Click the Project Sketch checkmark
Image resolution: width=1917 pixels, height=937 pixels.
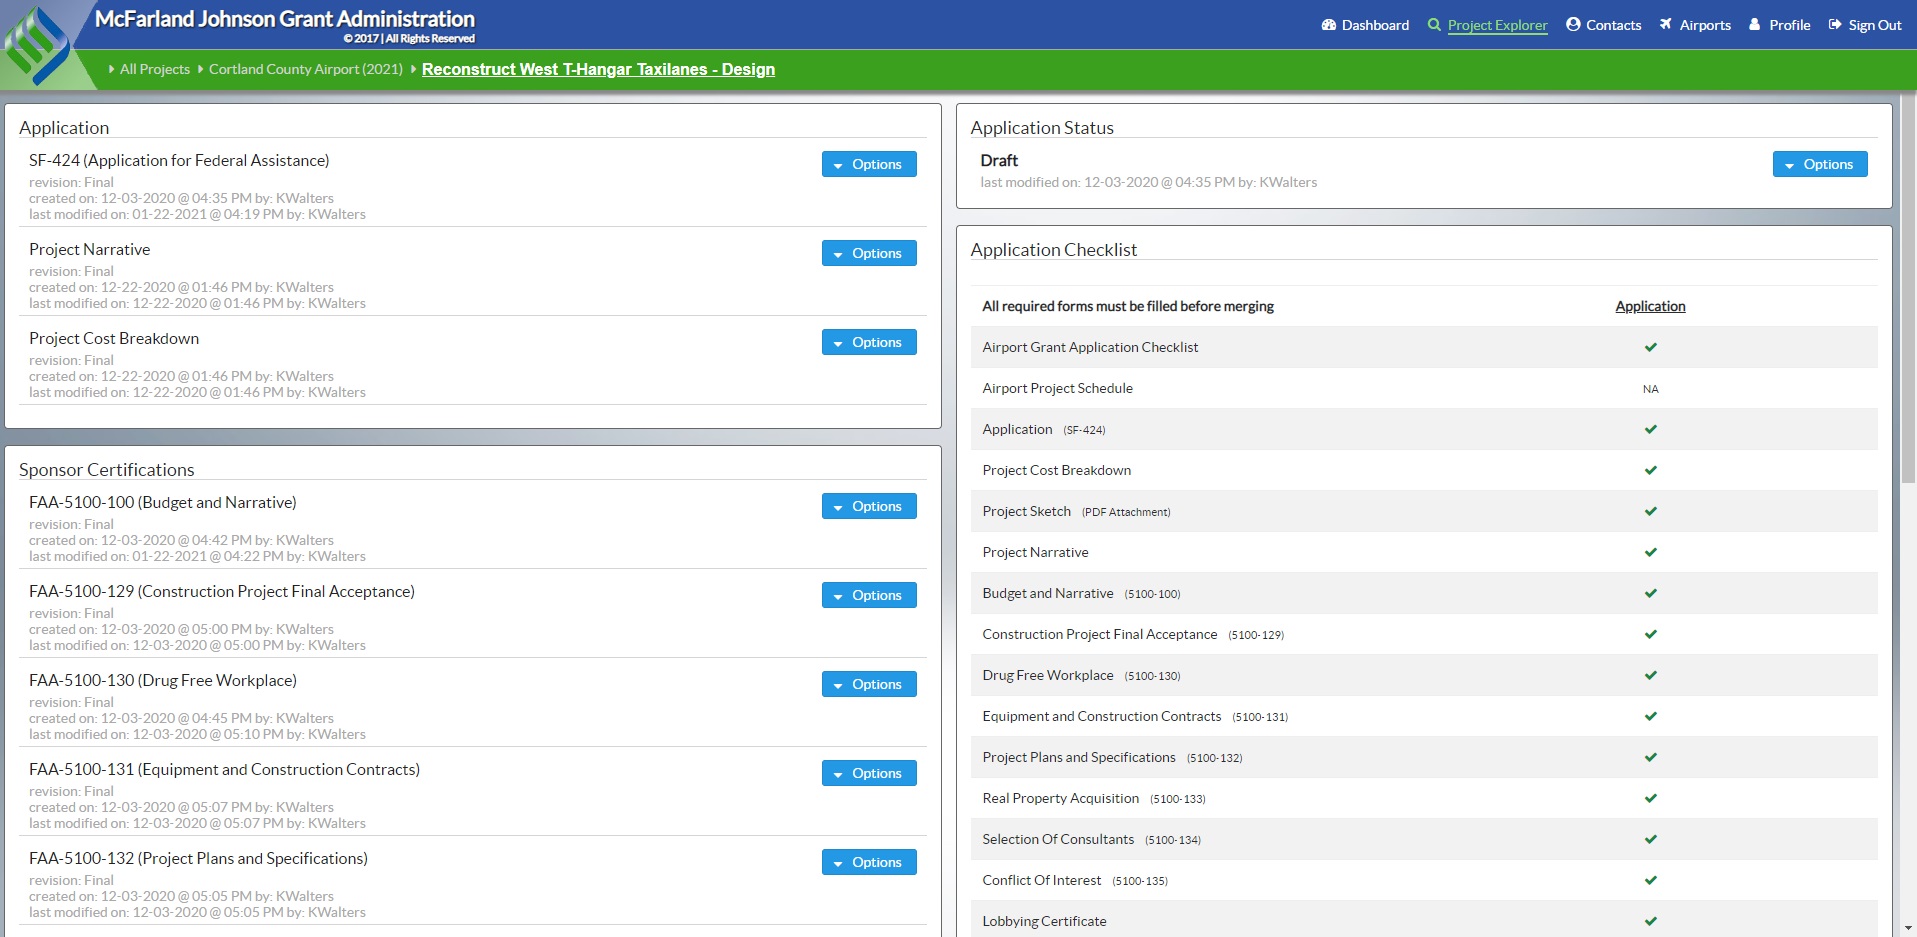pyautogui.click(x=1650, y=511)
